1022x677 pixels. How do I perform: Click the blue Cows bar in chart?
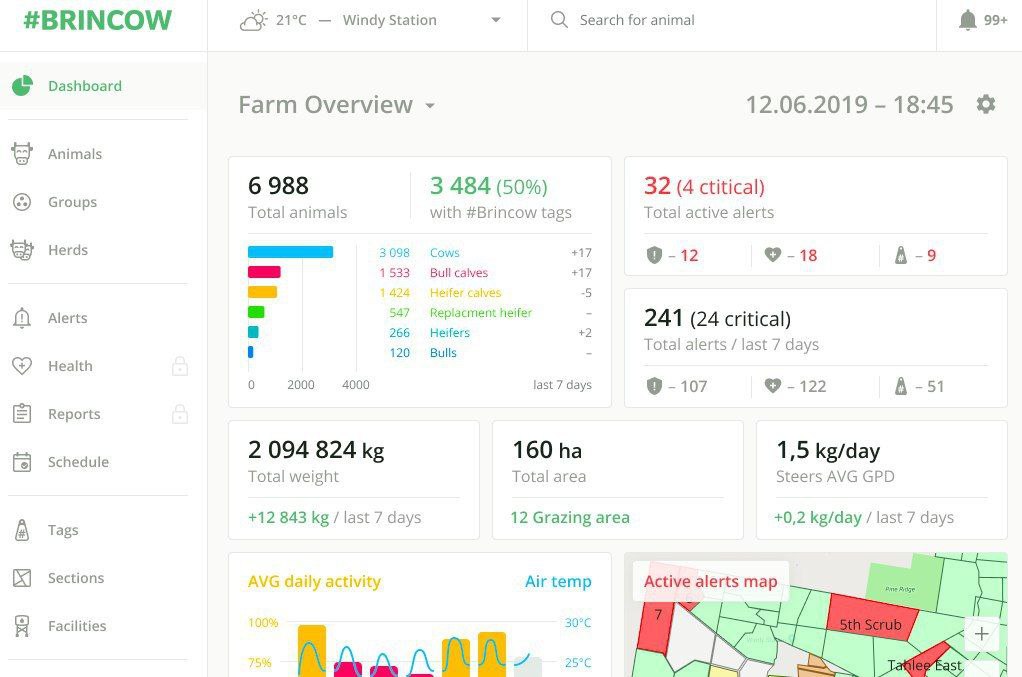pos(291,252)
